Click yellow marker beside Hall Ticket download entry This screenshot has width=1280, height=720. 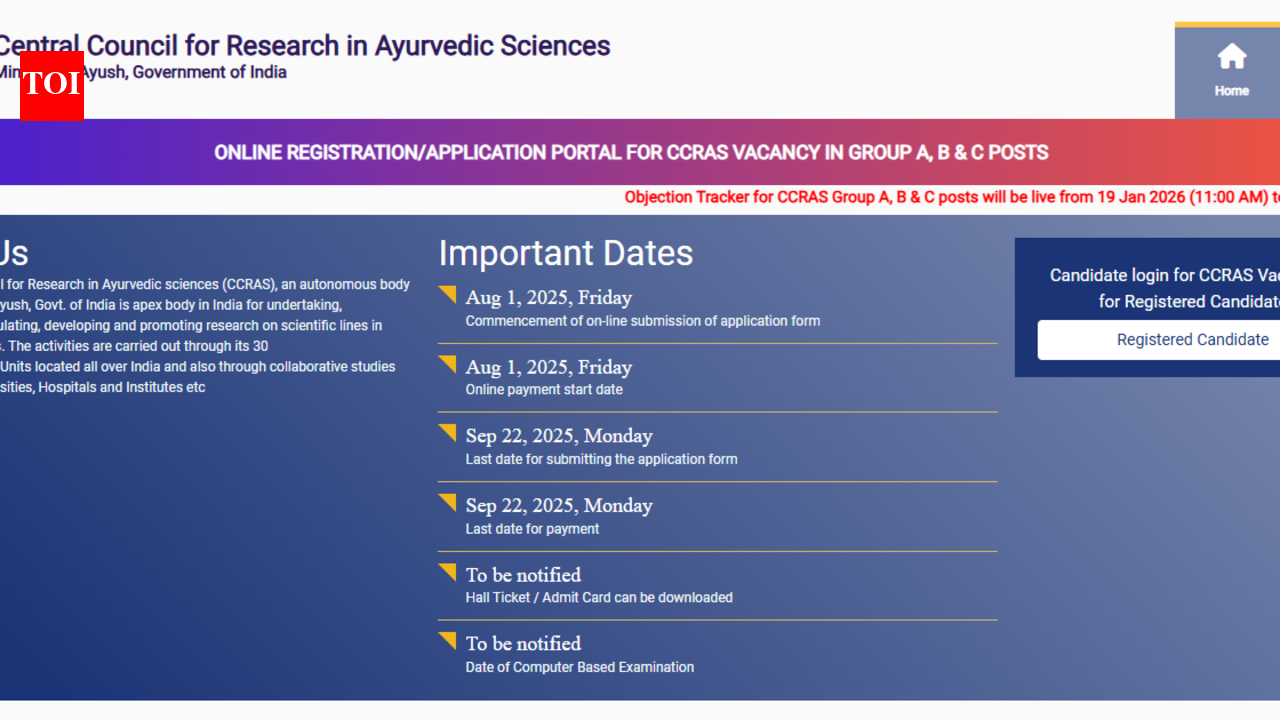(448, 572)
